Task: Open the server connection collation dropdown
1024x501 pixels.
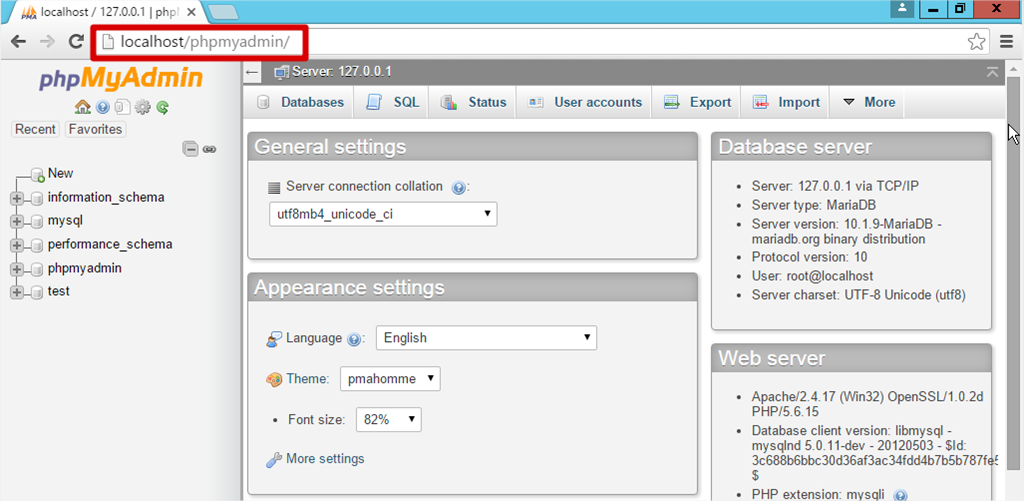Action: point(383,214)
